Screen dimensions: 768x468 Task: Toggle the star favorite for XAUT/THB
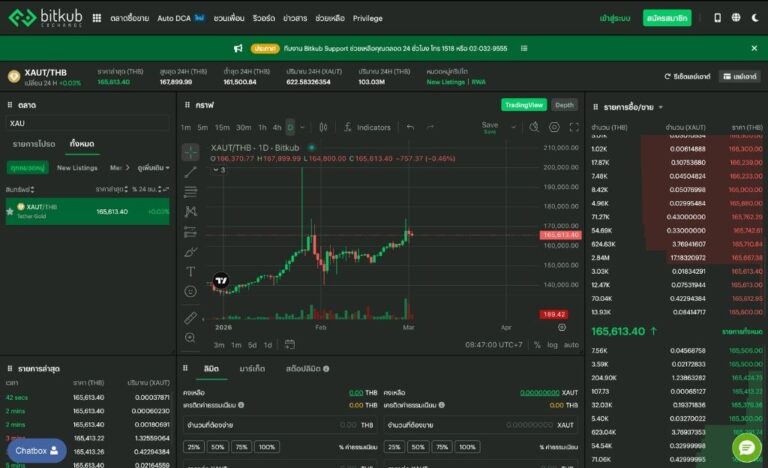point(10,212)
